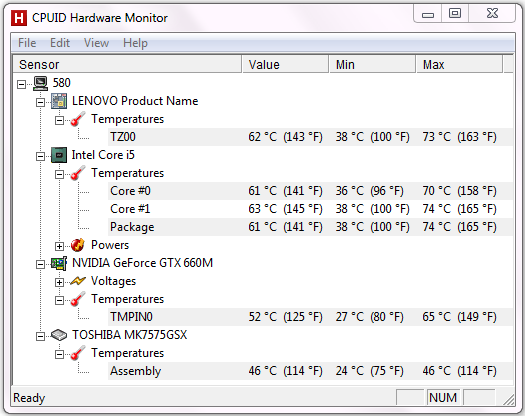Expand the Voltages node under NVIDIA
This screenshot has height=416, width=525.
(59, 282)
